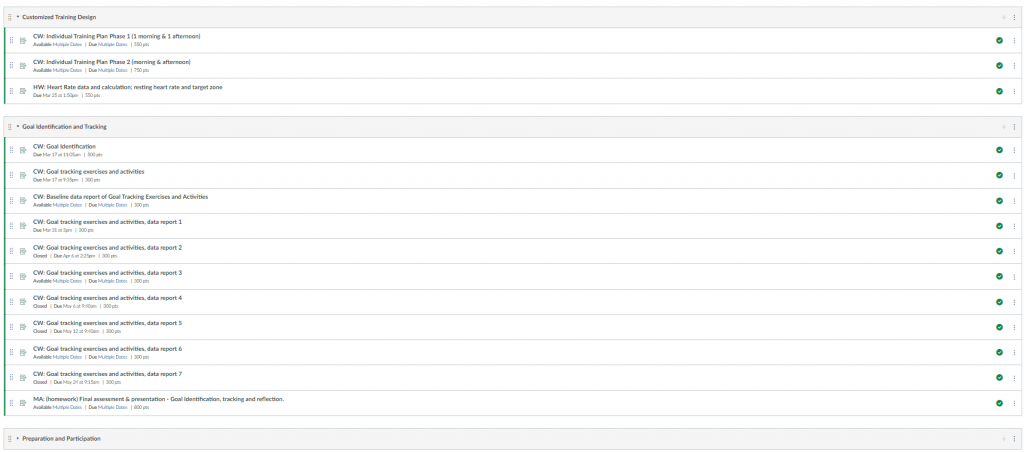Open kebab menu for data report 5

coord(1014,327)
